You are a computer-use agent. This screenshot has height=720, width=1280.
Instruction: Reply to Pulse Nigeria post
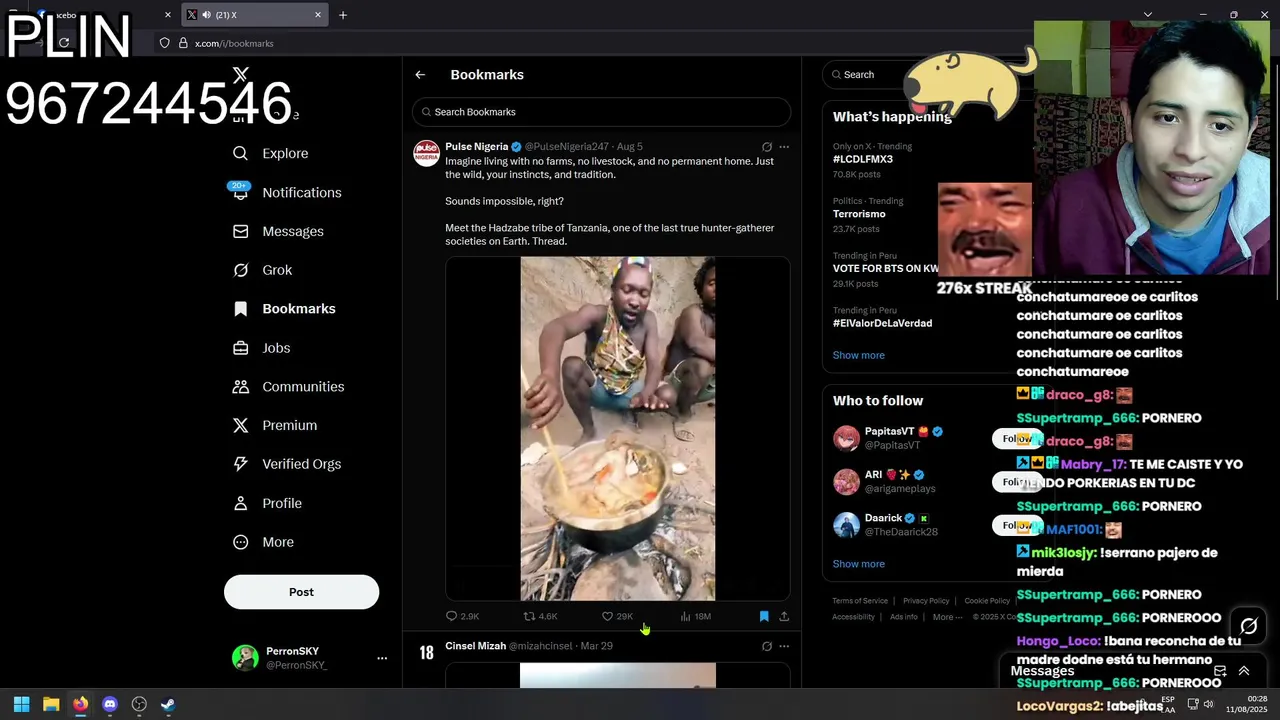tap(462, 616)
